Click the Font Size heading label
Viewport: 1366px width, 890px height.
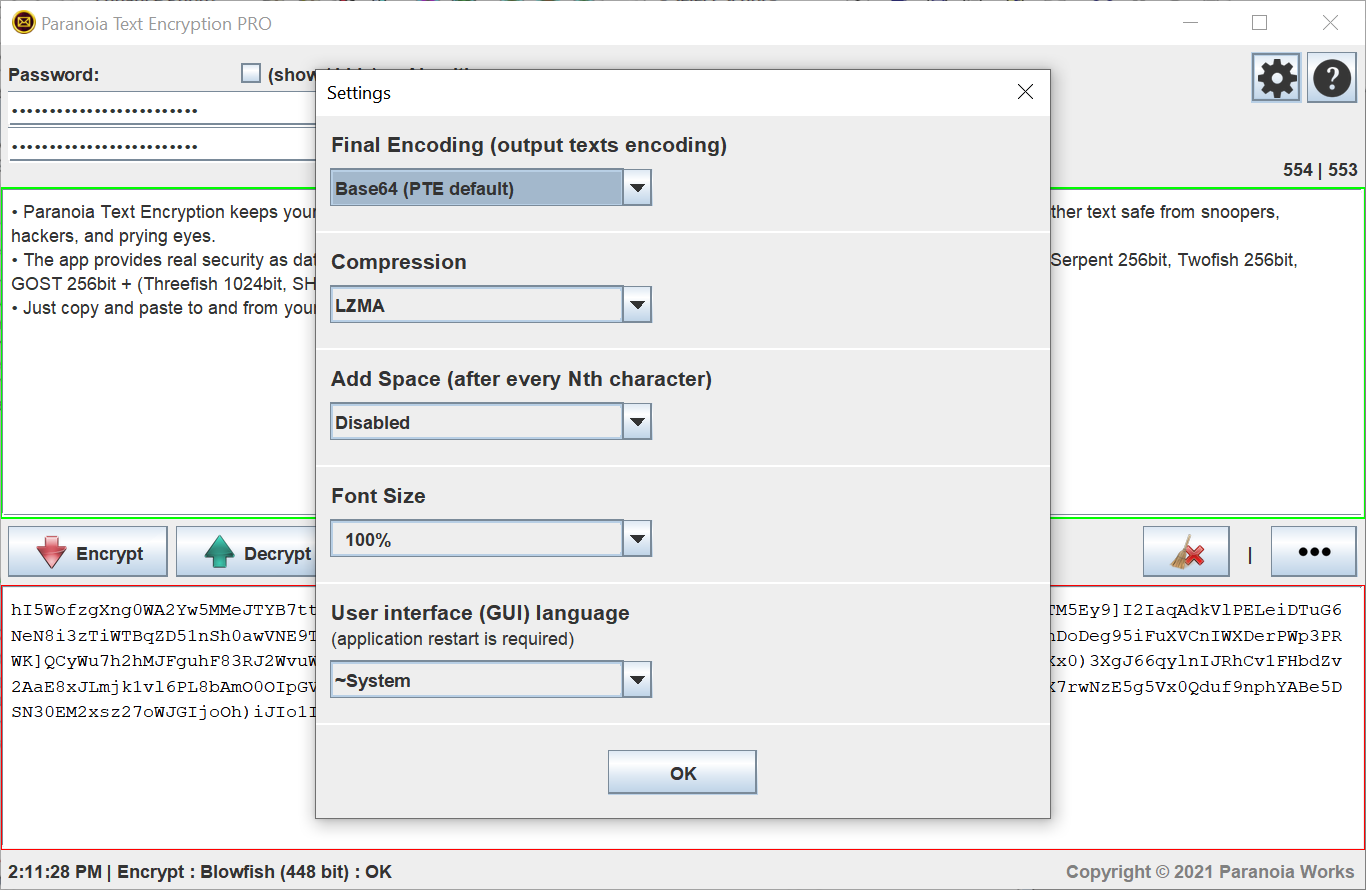tap(378, 496)
